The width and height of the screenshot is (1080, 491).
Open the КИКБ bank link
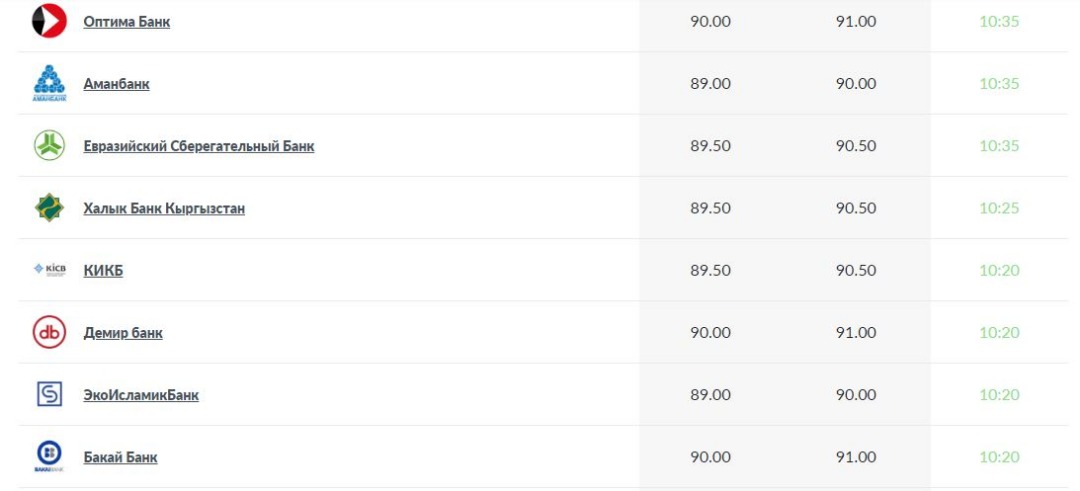point(103,271)
